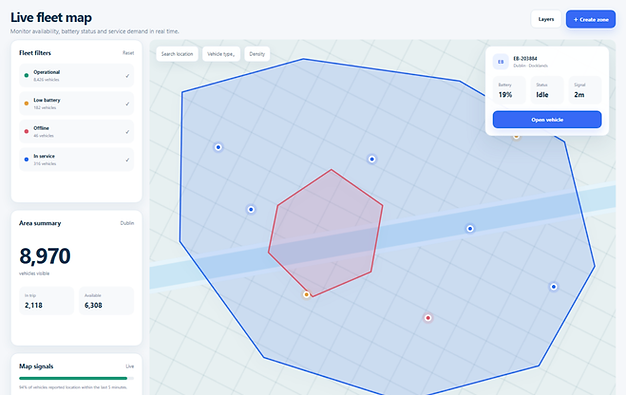
Task: Click the blue In service status dot
Action: click(26, 159)
